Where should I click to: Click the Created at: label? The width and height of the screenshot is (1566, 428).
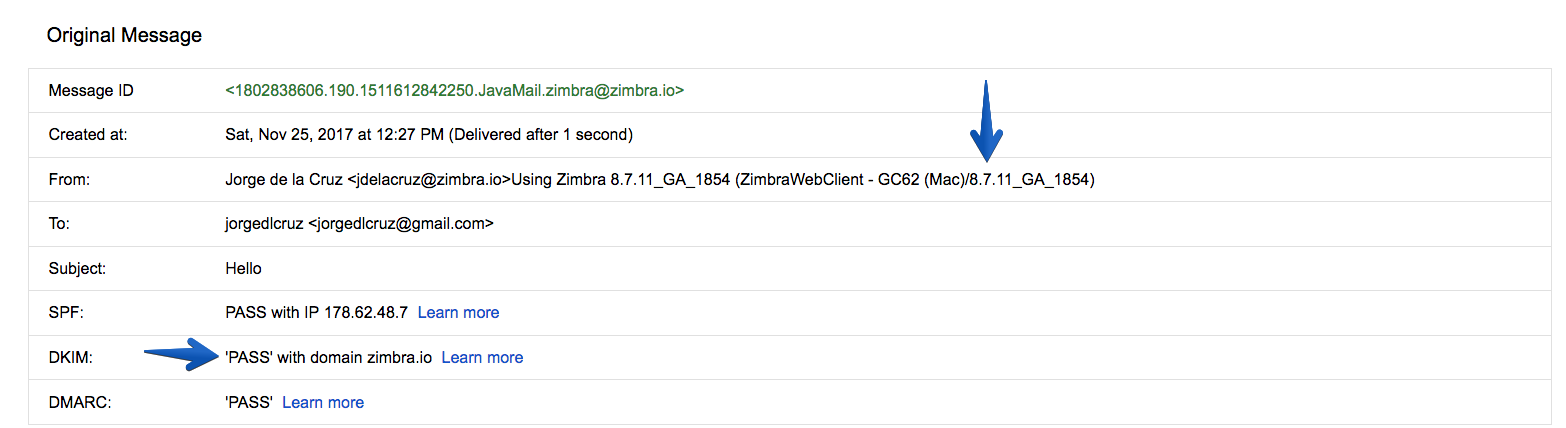[88, 135]
